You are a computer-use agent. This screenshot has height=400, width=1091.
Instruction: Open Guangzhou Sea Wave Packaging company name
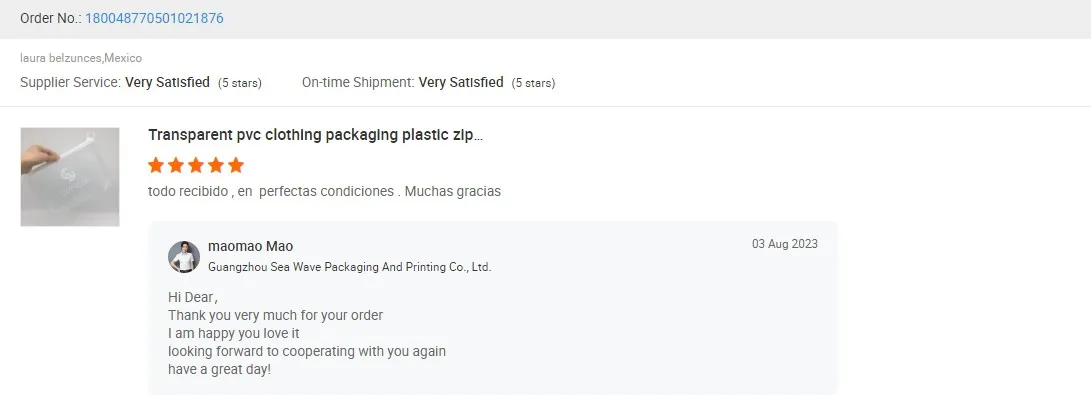(x=349, y=267)
